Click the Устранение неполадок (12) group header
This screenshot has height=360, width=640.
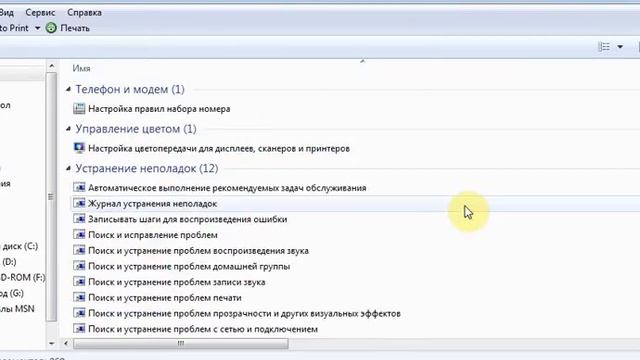(x=147, y=169)
